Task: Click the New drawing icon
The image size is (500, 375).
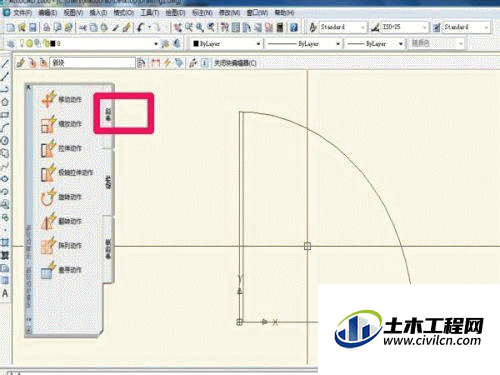Action: pos(11,27)
